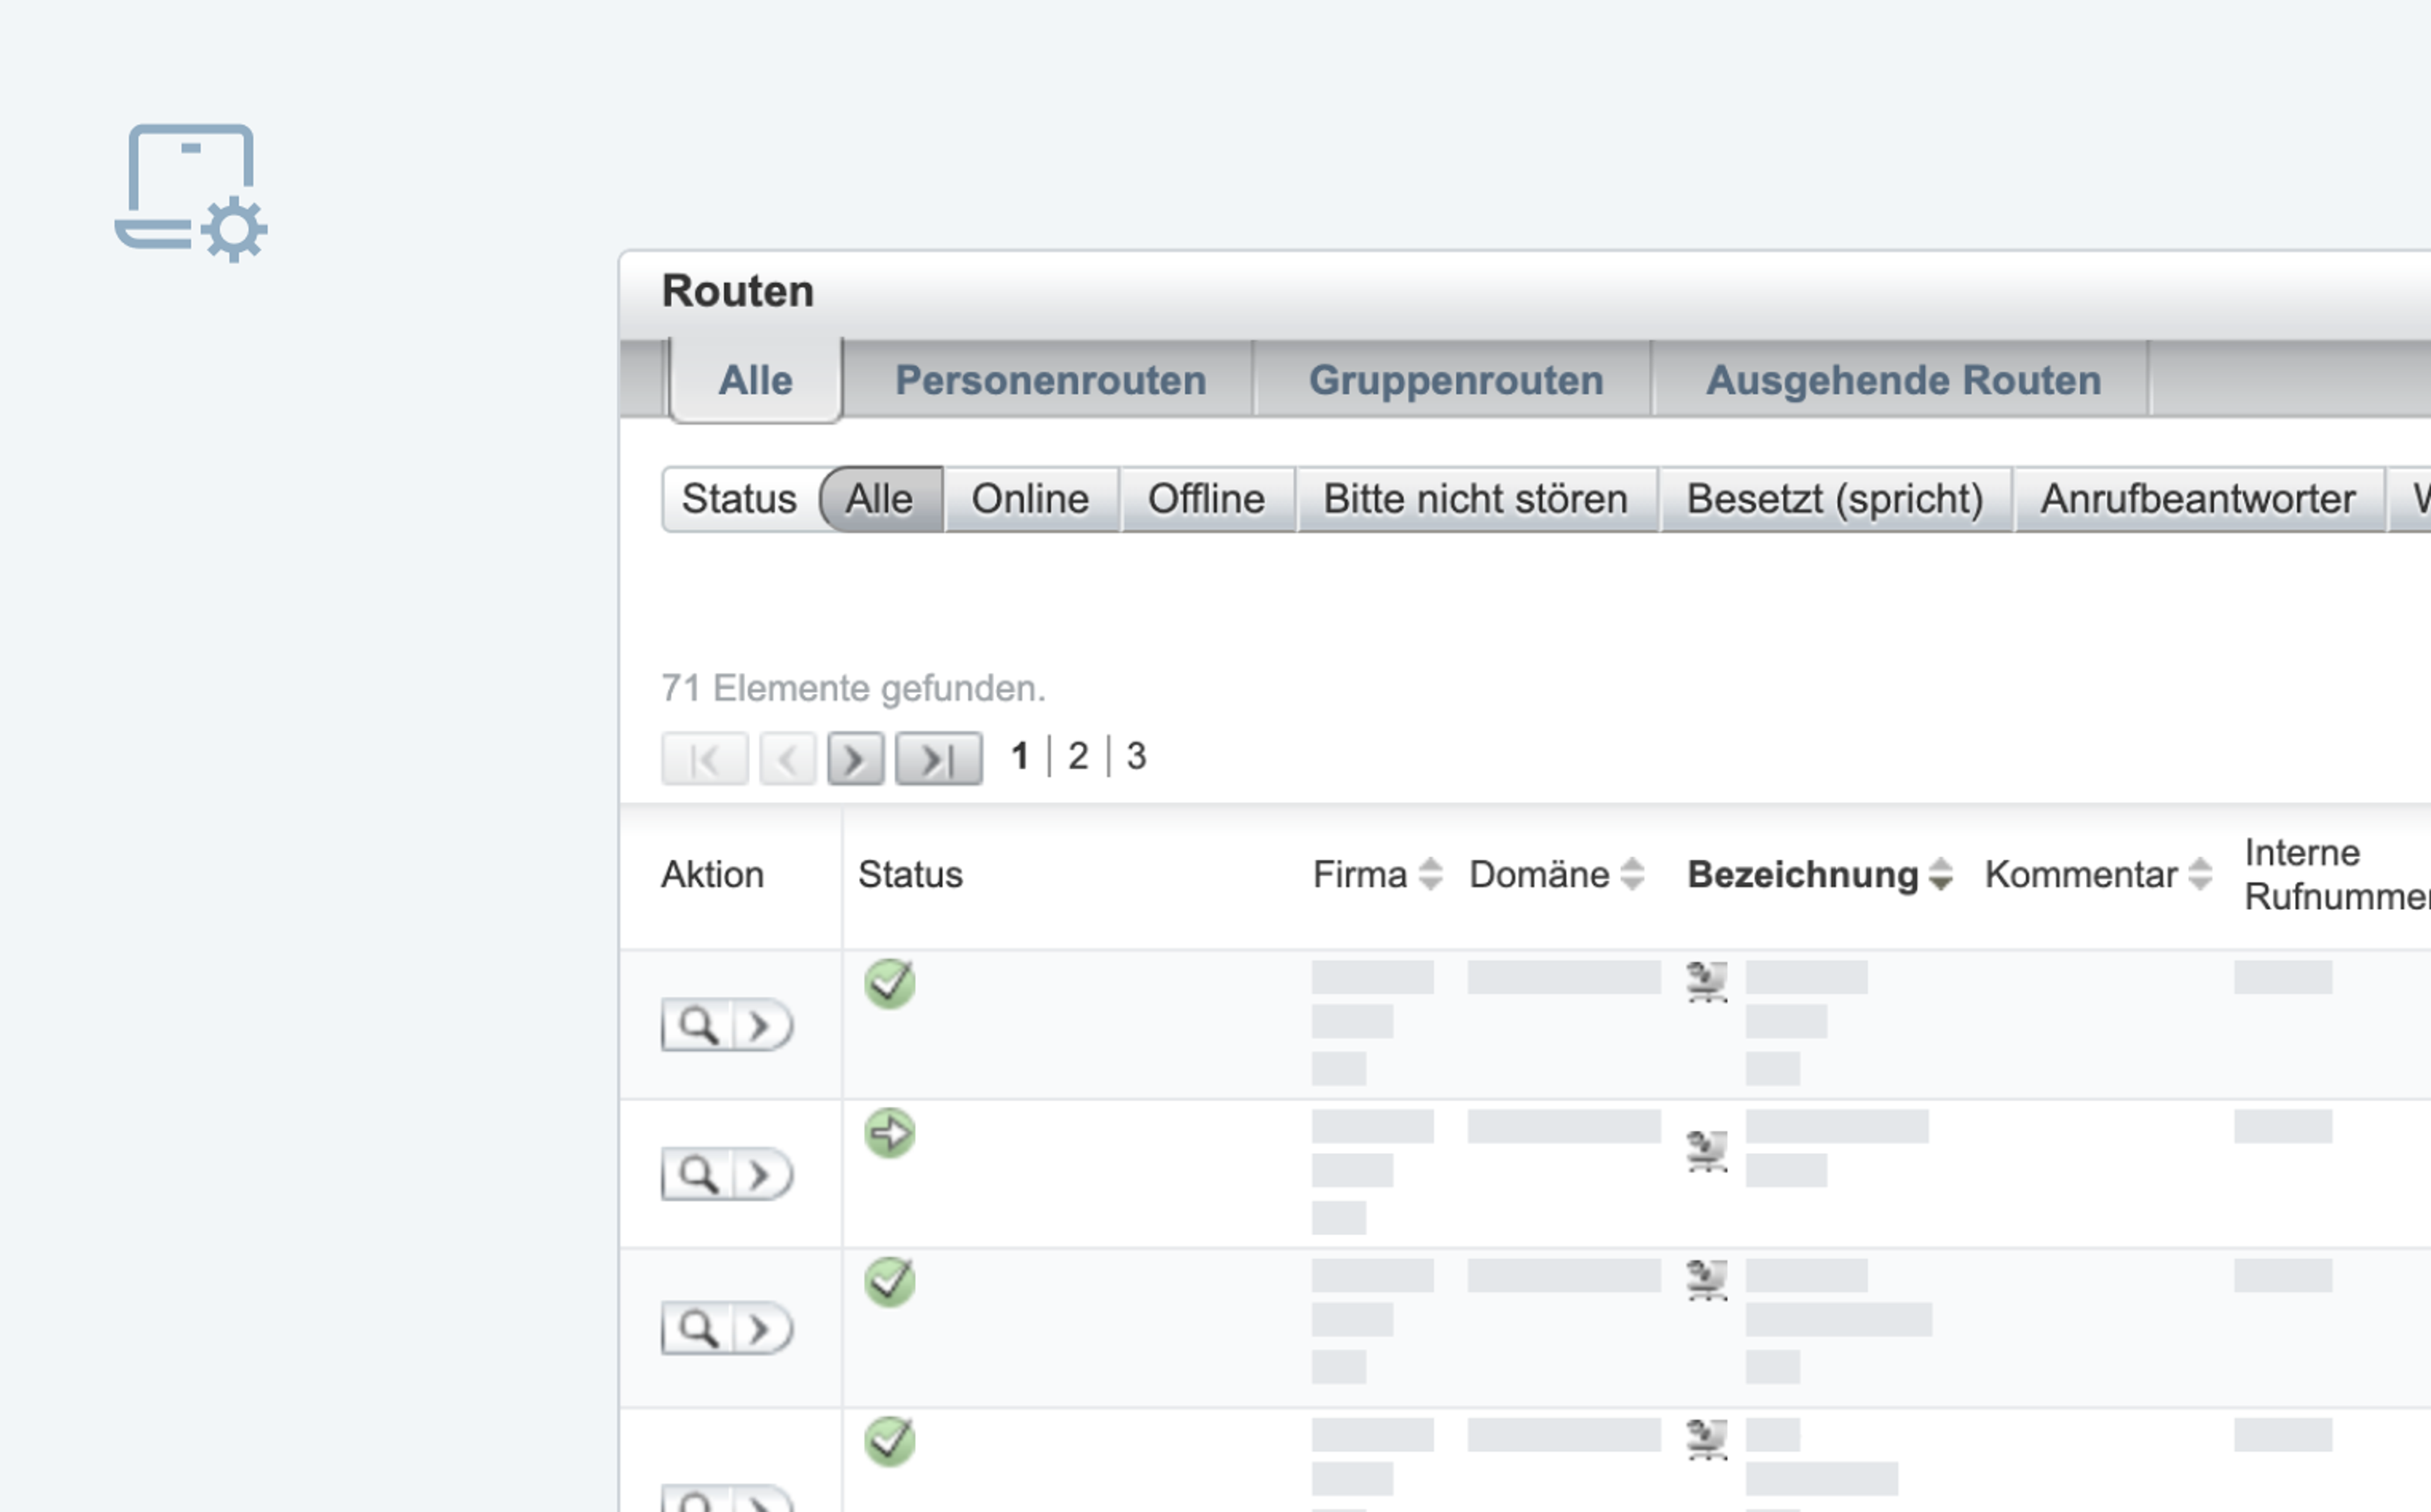Click green arrow forwarding status icon
The height and width of the screenshot is (1512, 2431).
(889, 1133)
